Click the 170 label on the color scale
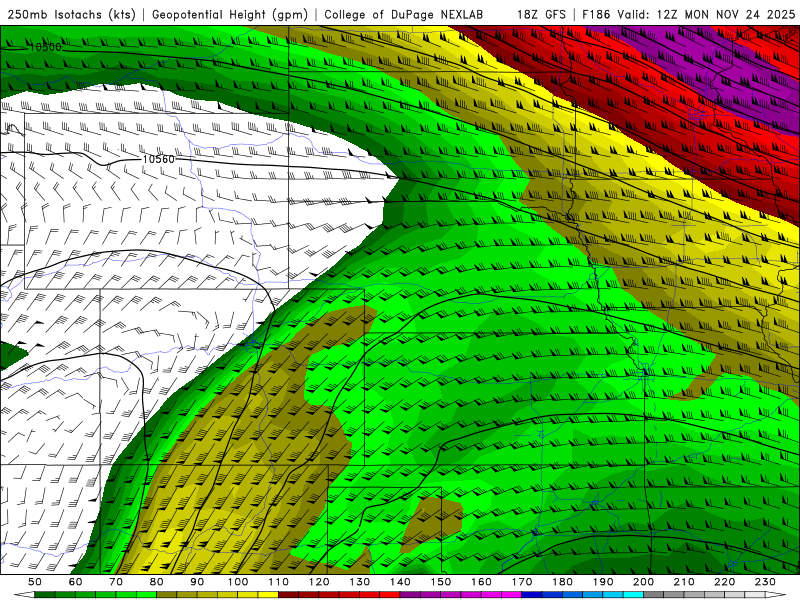The height and width of the screenshot is (600, 800). pos(522,582)
